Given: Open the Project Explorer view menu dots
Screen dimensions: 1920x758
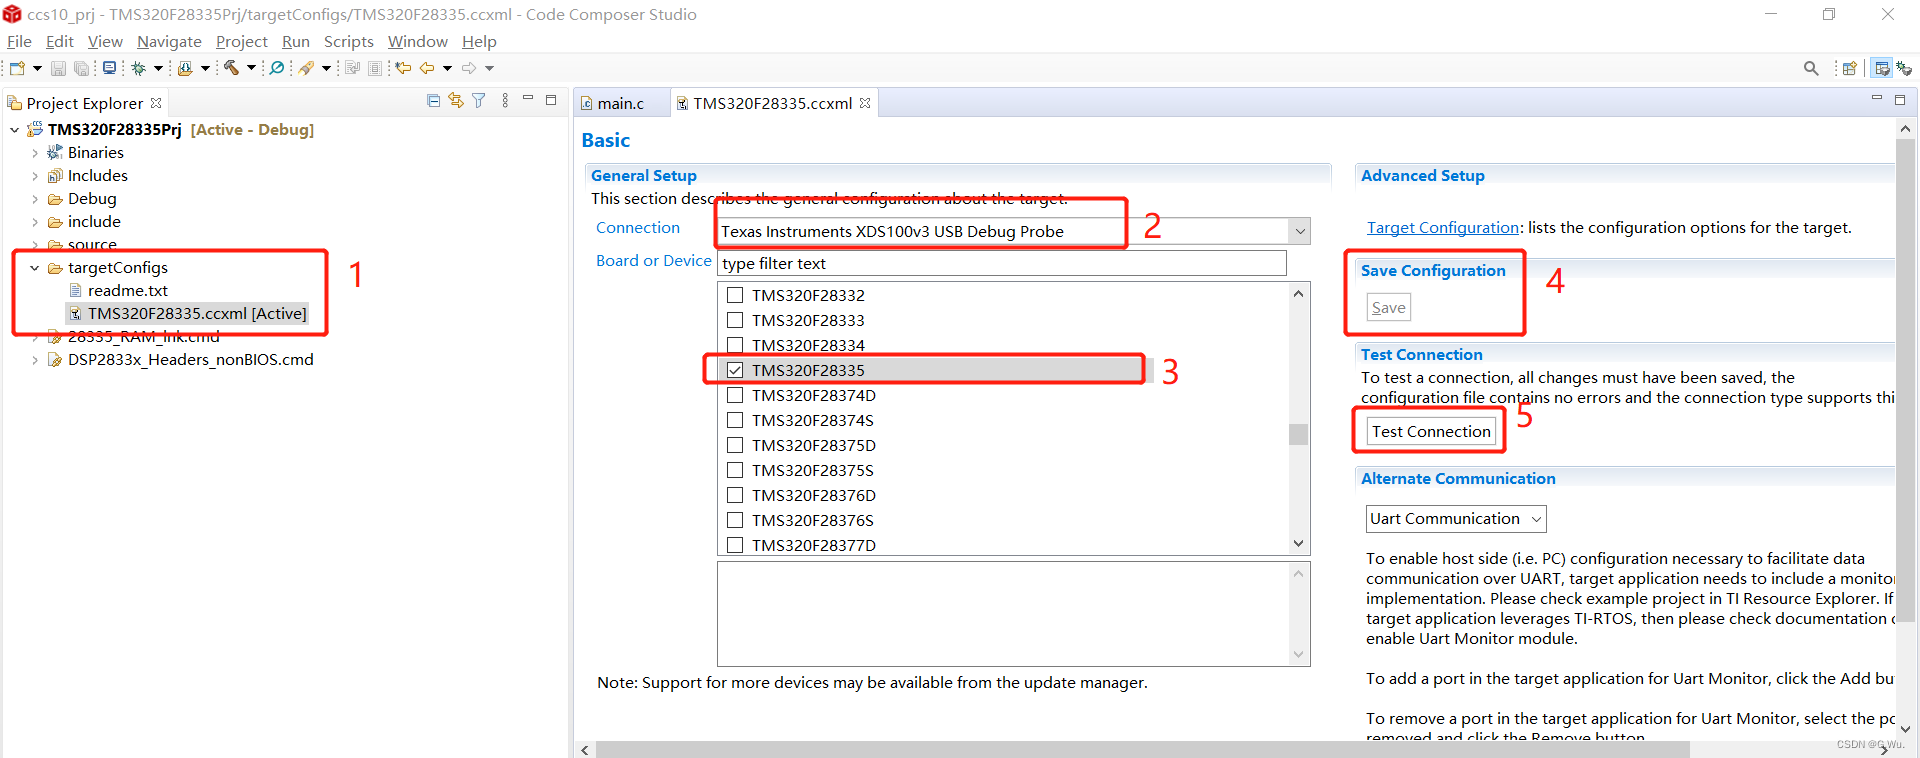Looking at the screenshot, I should (x=505, y=101).
